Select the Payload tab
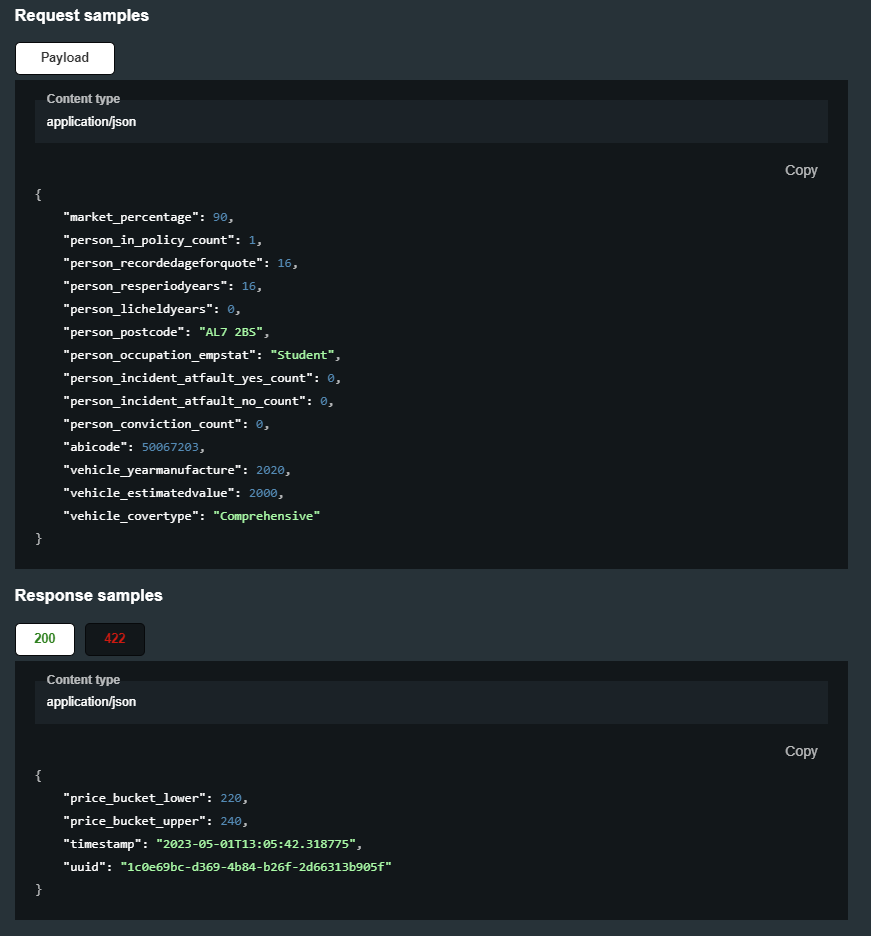The height and width of the screenshot is (936, 871). tap(64, 58)
